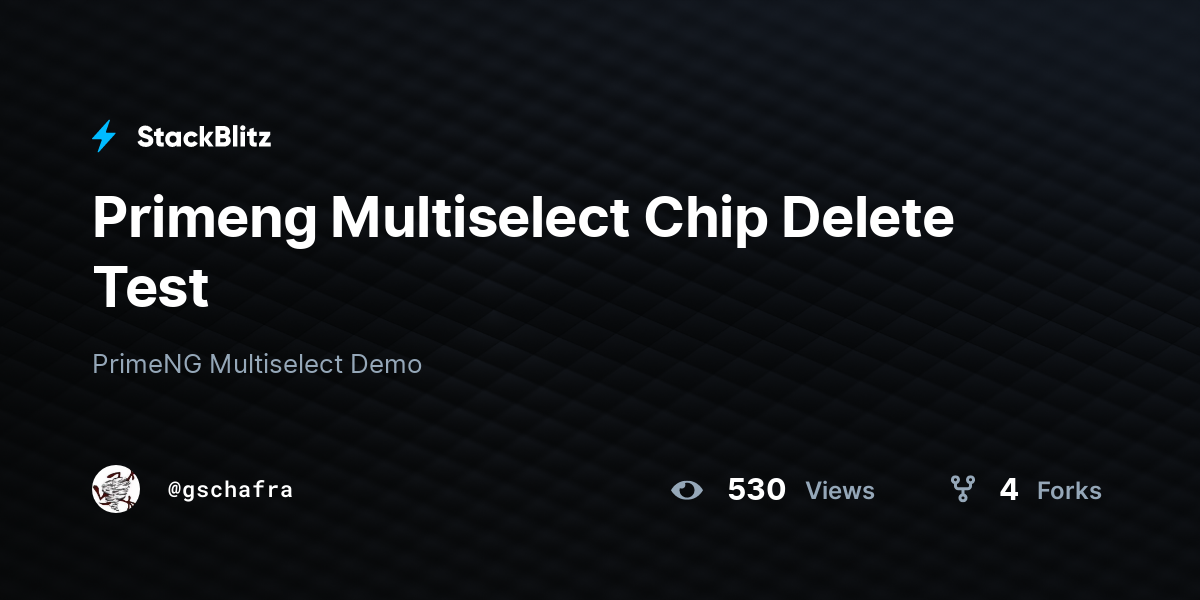The image size is (1200, 600).
Task: Click the 4 forks count
Action: click(x=1009, y=490)
